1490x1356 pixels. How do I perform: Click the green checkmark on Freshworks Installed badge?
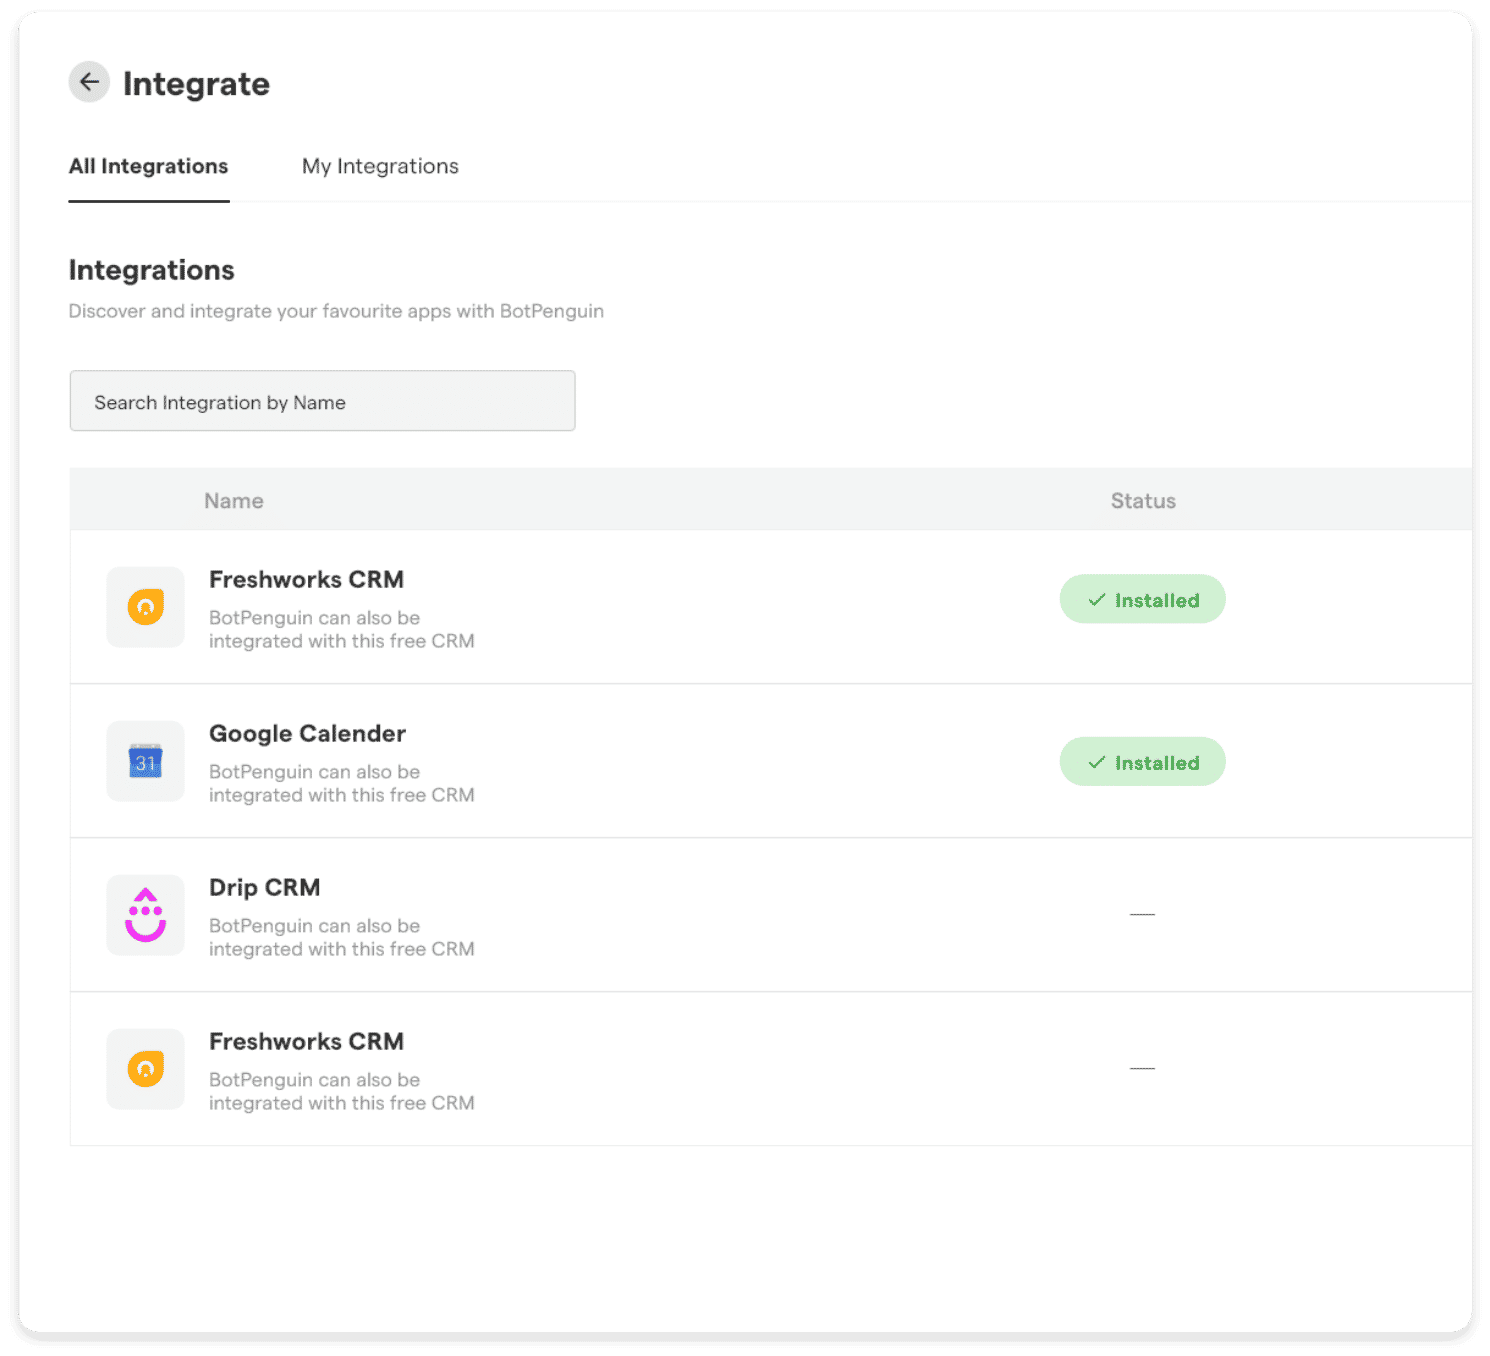coord(1097,600)
